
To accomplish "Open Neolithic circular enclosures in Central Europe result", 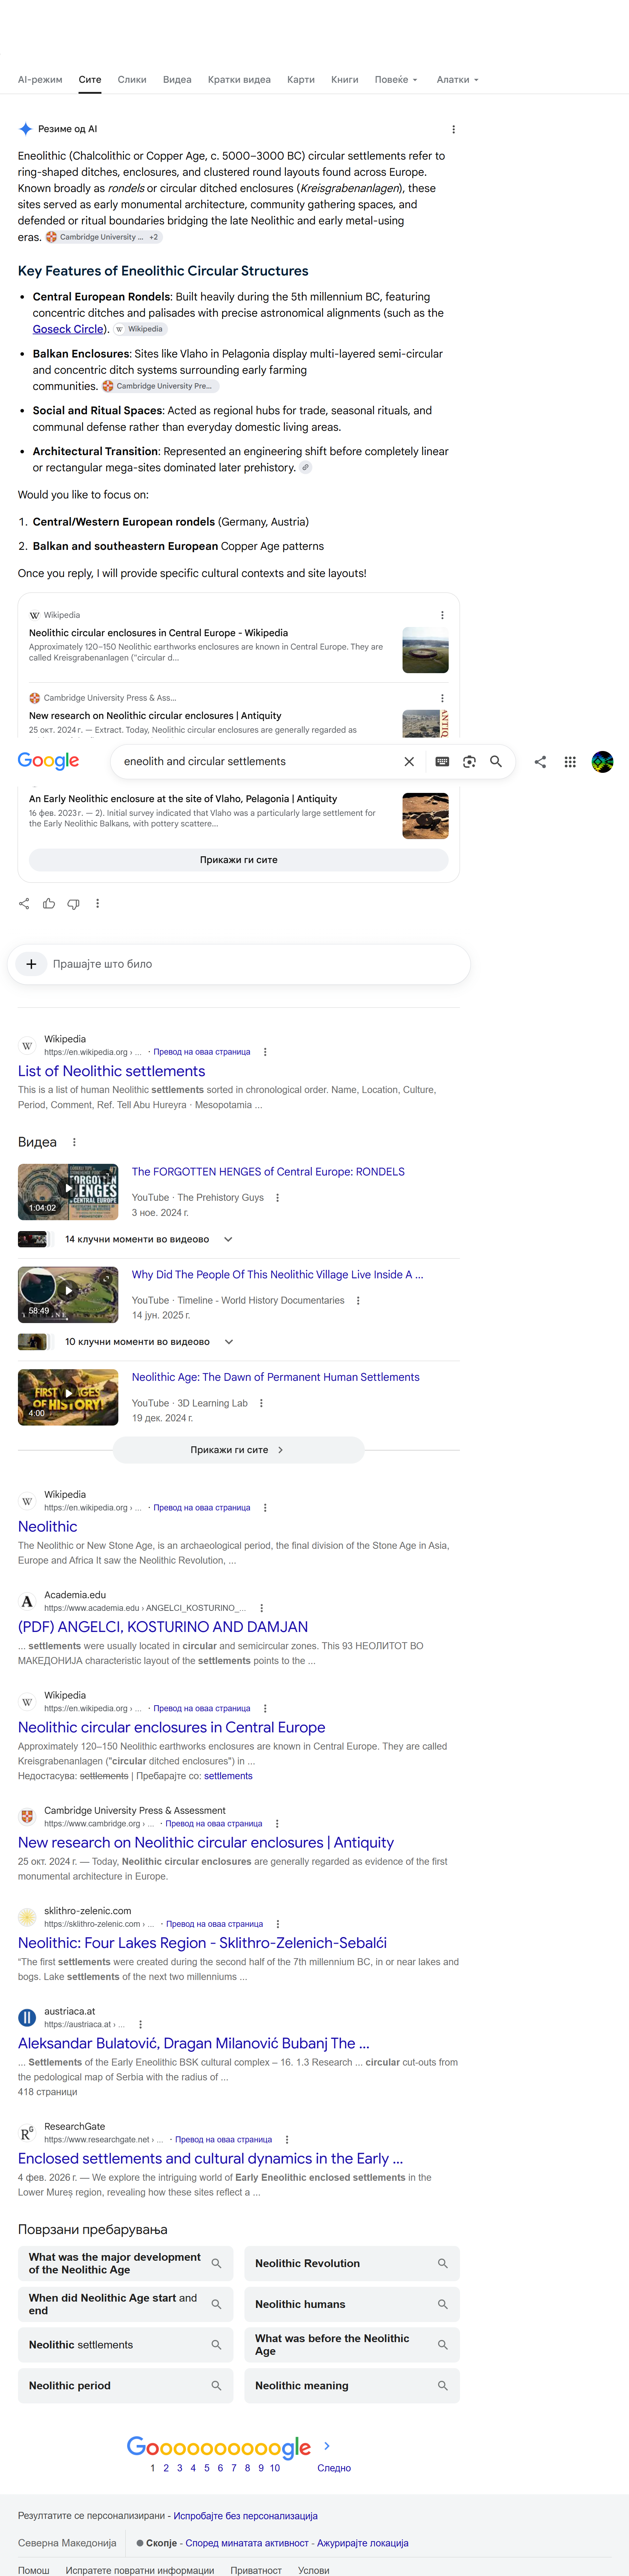I will point(171,1727).
